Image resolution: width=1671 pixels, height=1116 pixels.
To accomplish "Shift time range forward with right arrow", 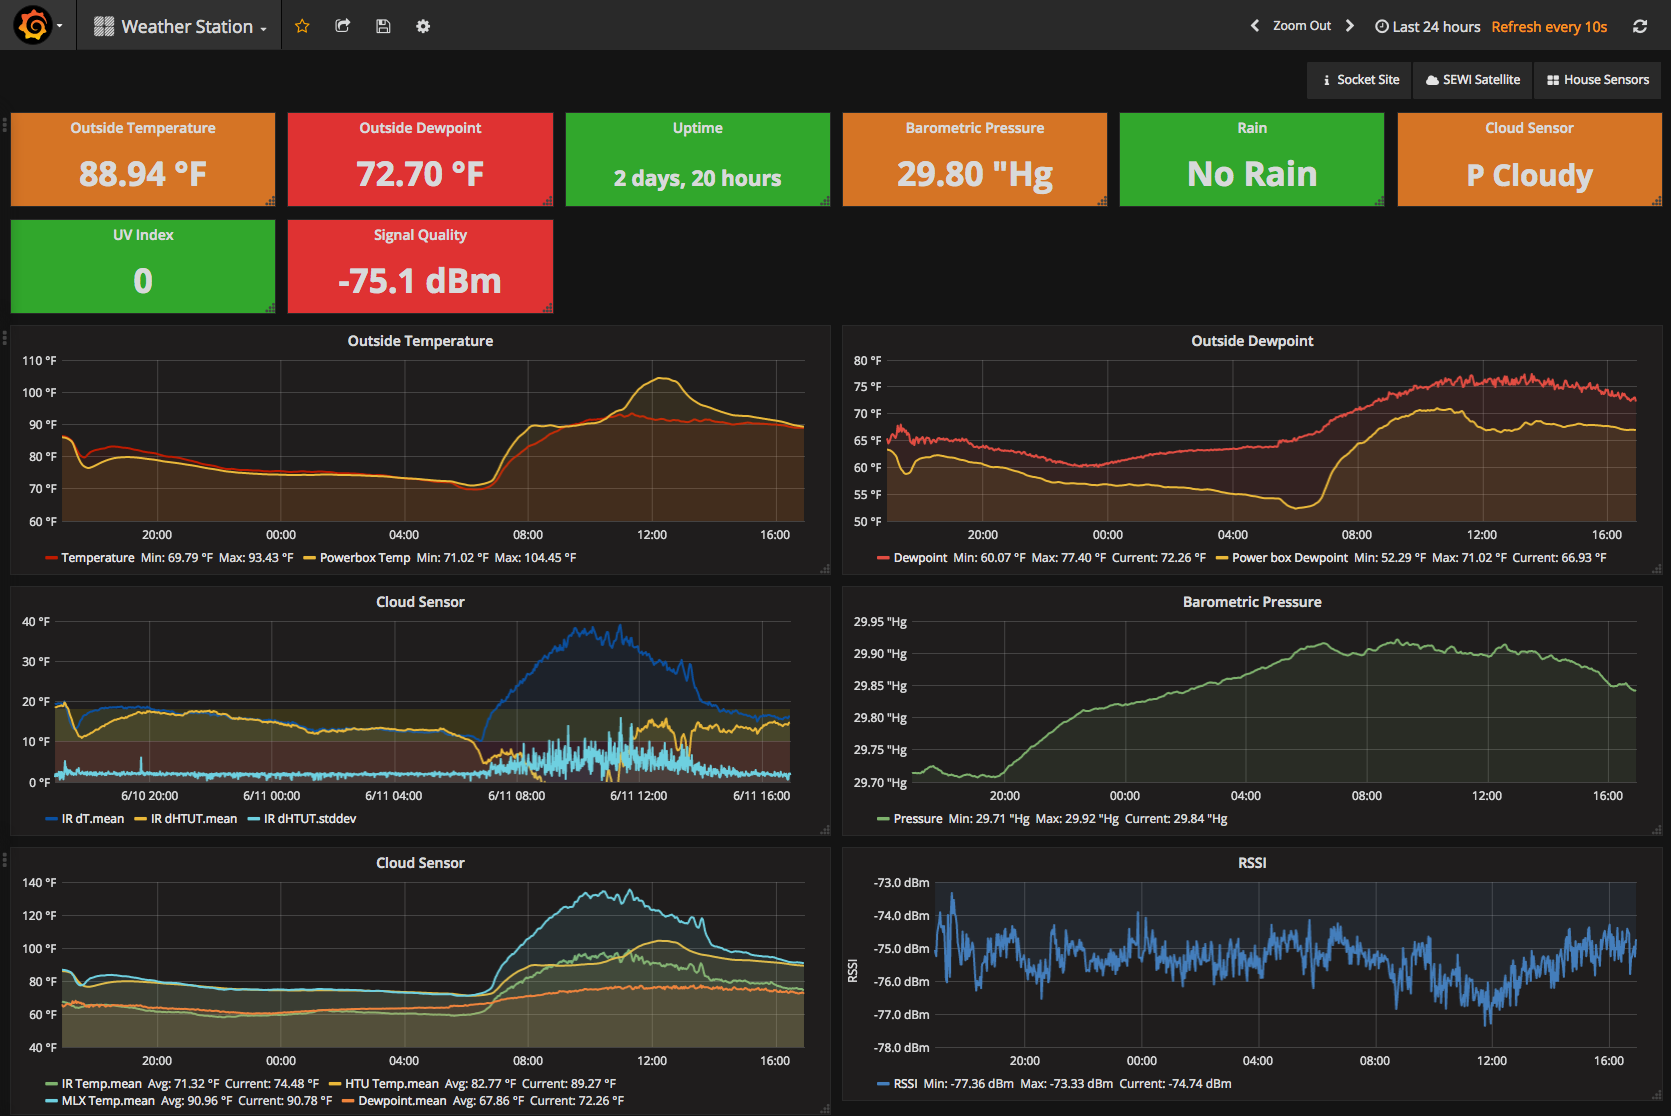I will pos(1350,26).
